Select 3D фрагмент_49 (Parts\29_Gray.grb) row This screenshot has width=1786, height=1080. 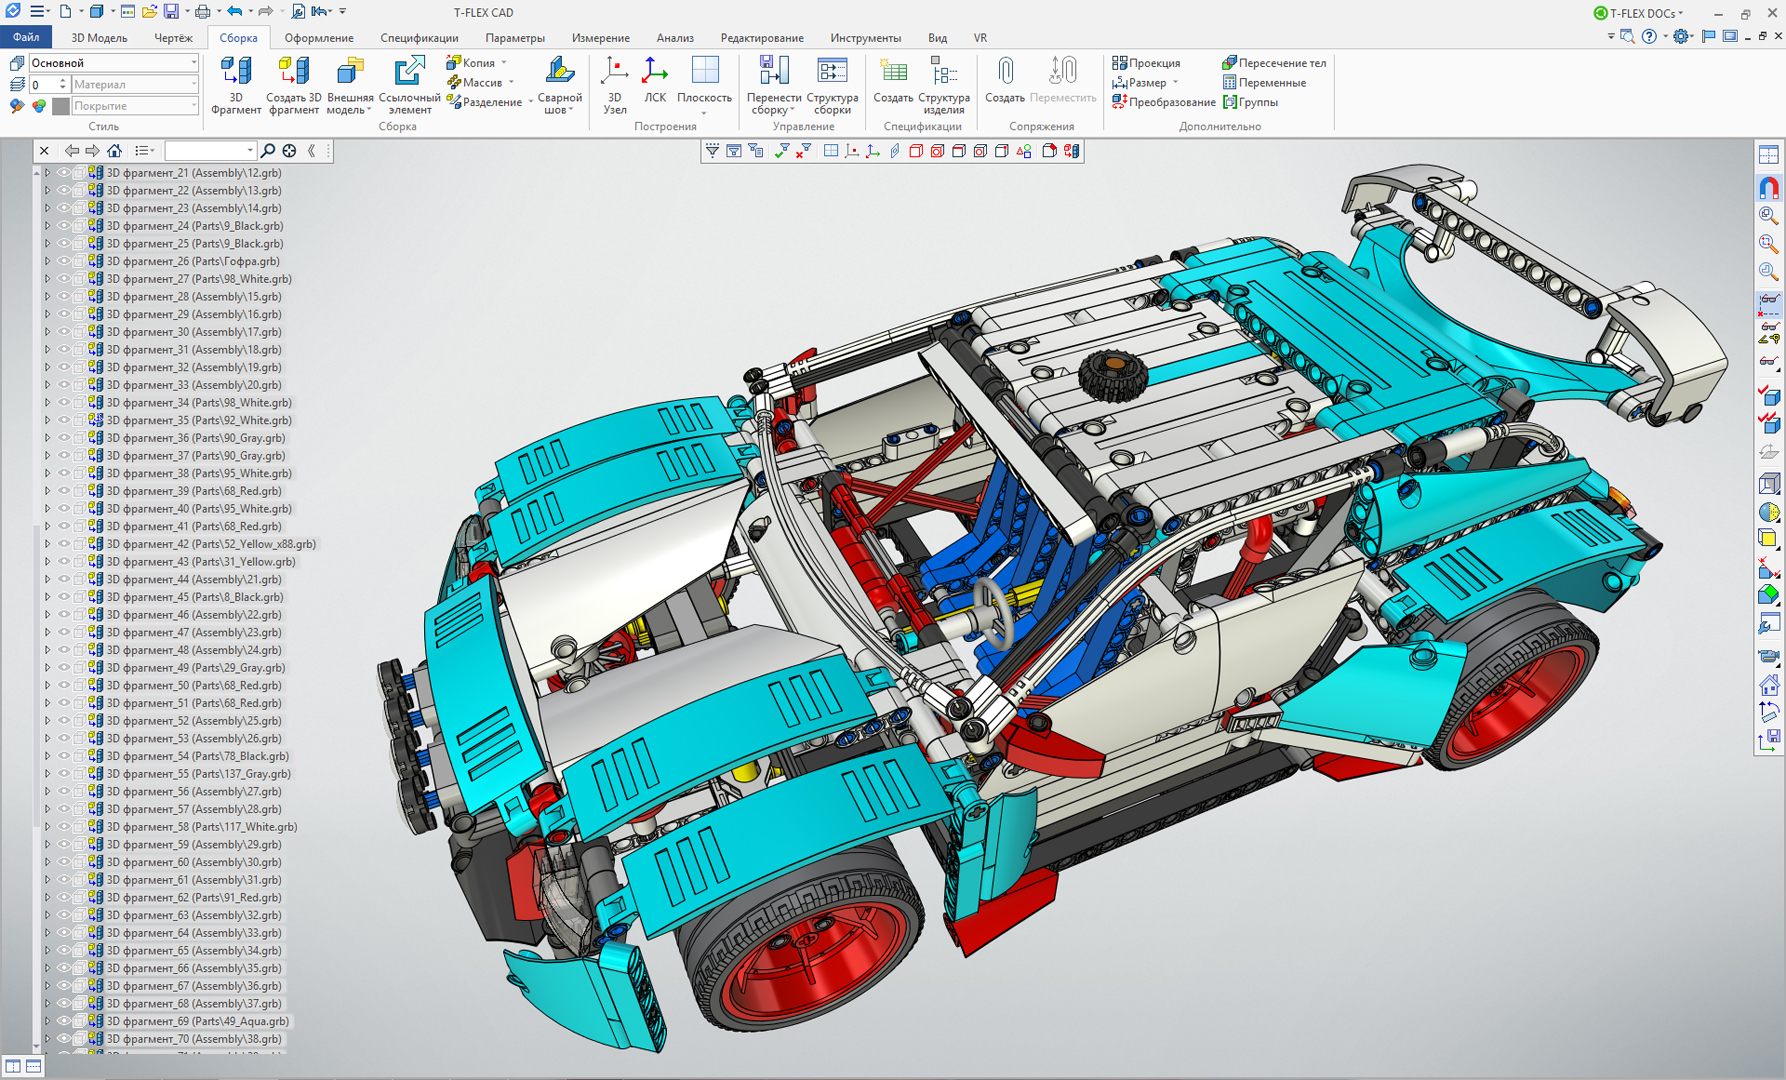196,668
